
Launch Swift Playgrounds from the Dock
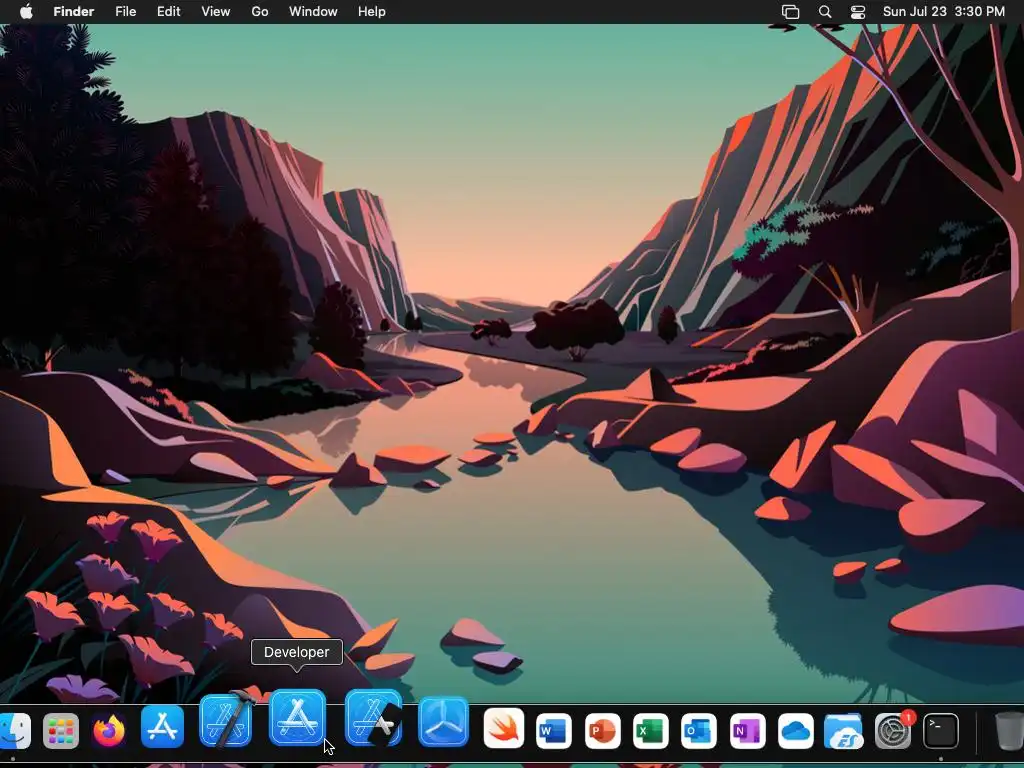(504, 728)
